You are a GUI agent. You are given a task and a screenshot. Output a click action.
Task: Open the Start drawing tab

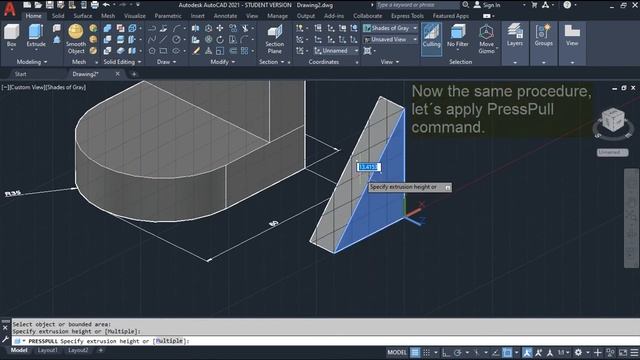[x=20, y=74]
